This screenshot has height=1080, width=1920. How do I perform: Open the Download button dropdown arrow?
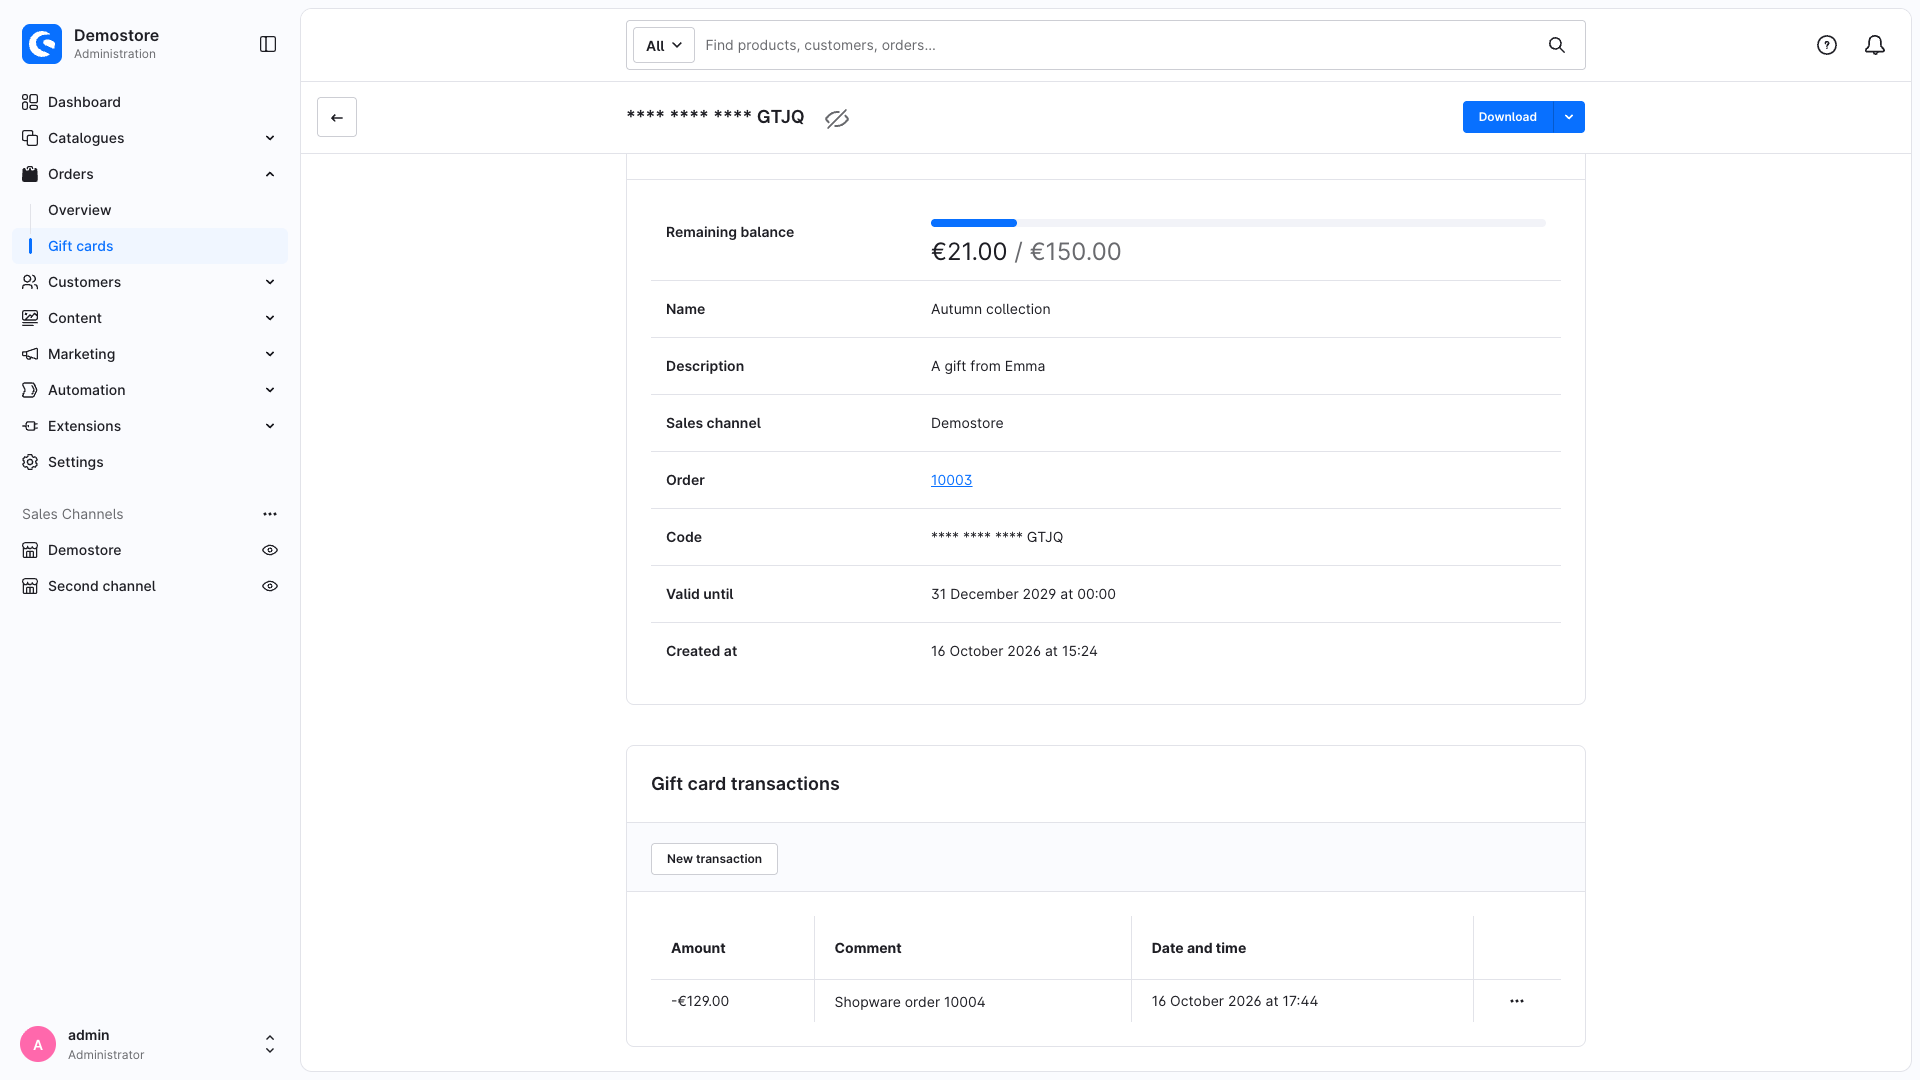1569,117
